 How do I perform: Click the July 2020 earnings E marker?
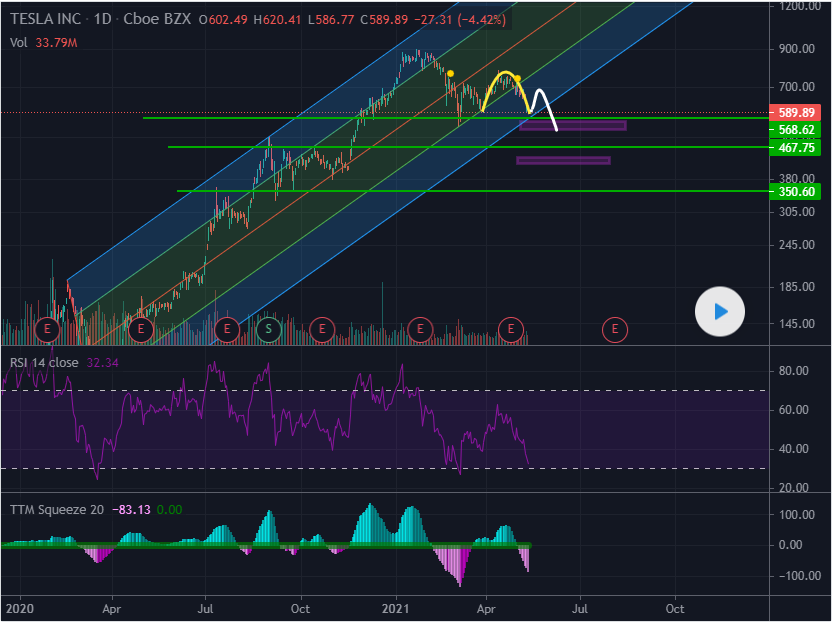[x=227, y=328]
